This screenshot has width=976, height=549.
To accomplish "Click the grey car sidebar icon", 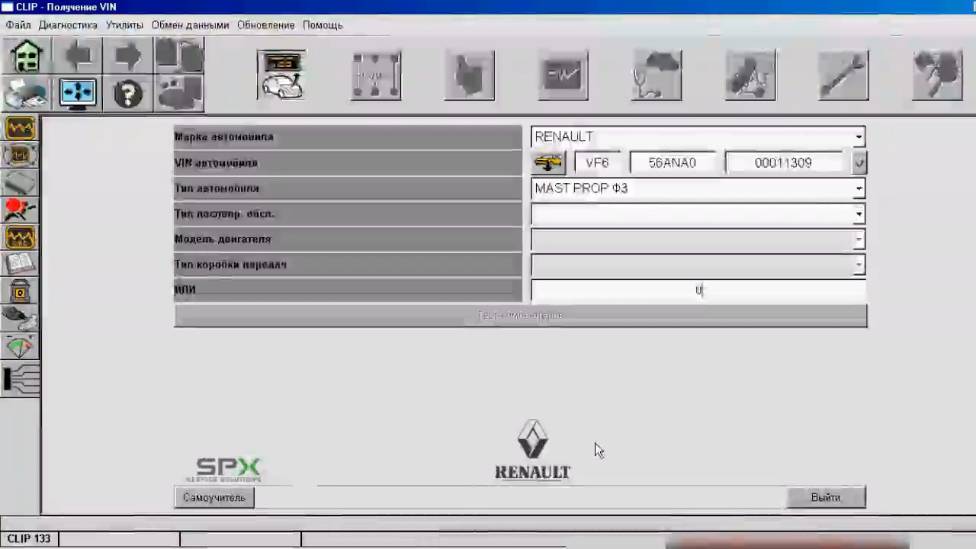I will tap(20, 319).
